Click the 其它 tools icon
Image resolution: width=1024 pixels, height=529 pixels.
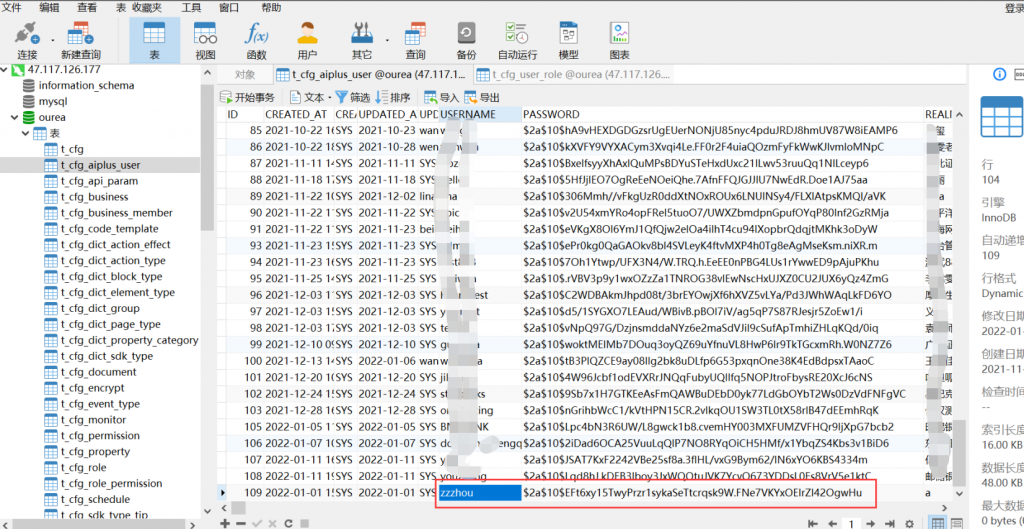tap(361, 40)
